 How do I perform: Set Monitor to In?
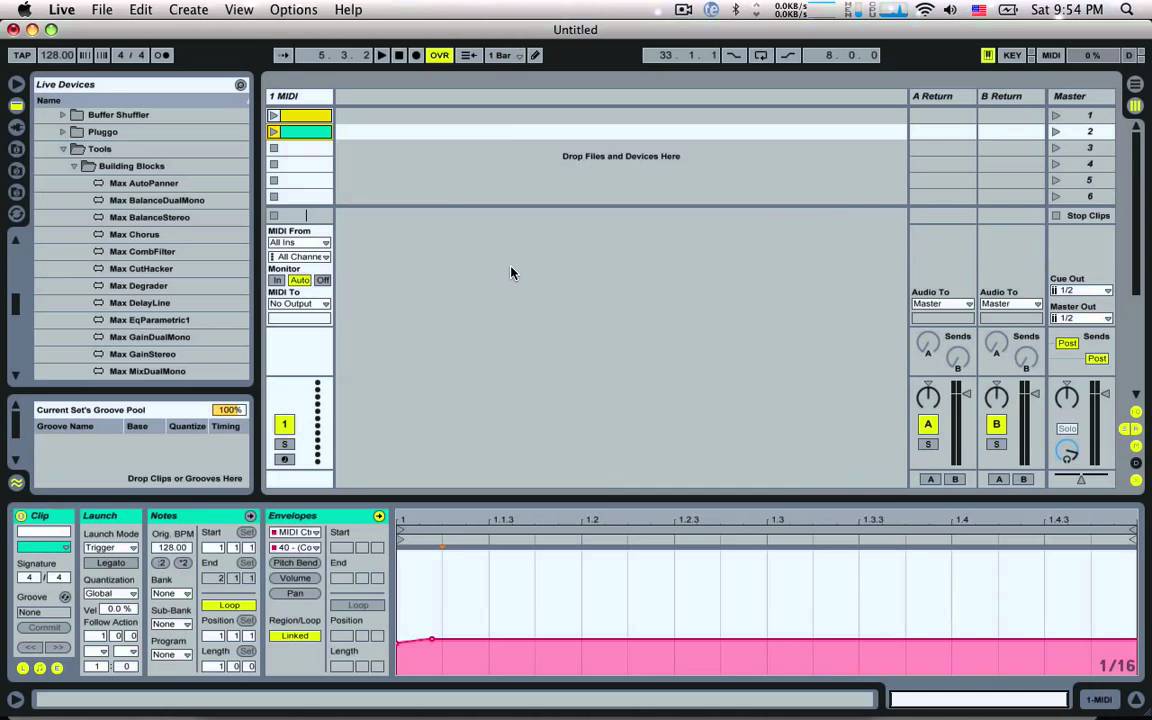[x=277, y=281]
